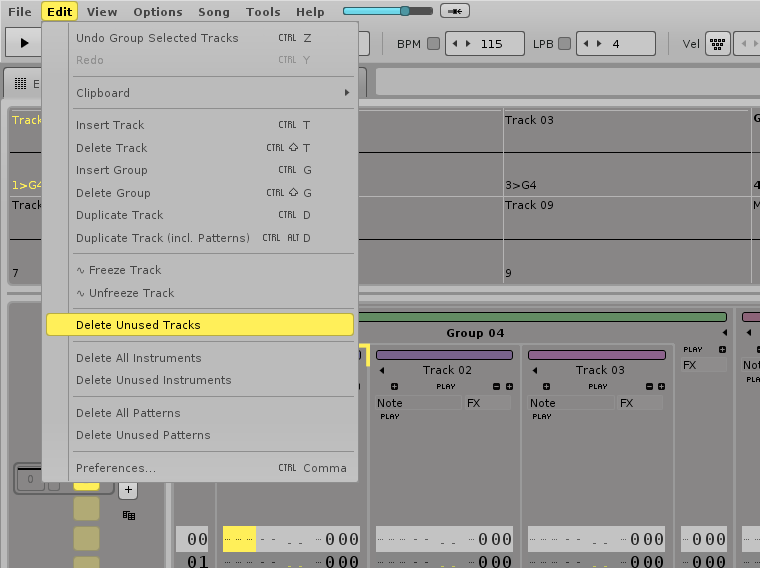Add an effect column to Group 04
The width and height of the screenshot is (760, 568).
click(722, 349)
